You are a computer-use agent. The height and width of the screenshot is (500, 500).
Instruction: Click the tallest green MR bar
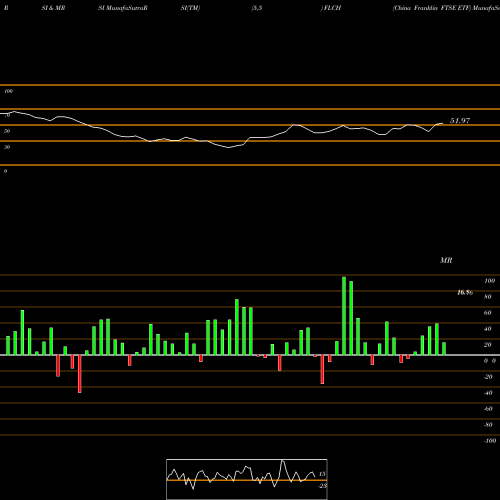344,316
